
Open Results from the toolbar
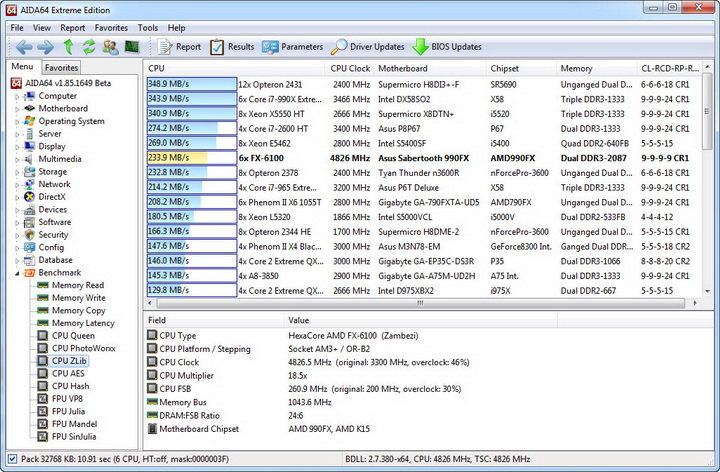232,47
